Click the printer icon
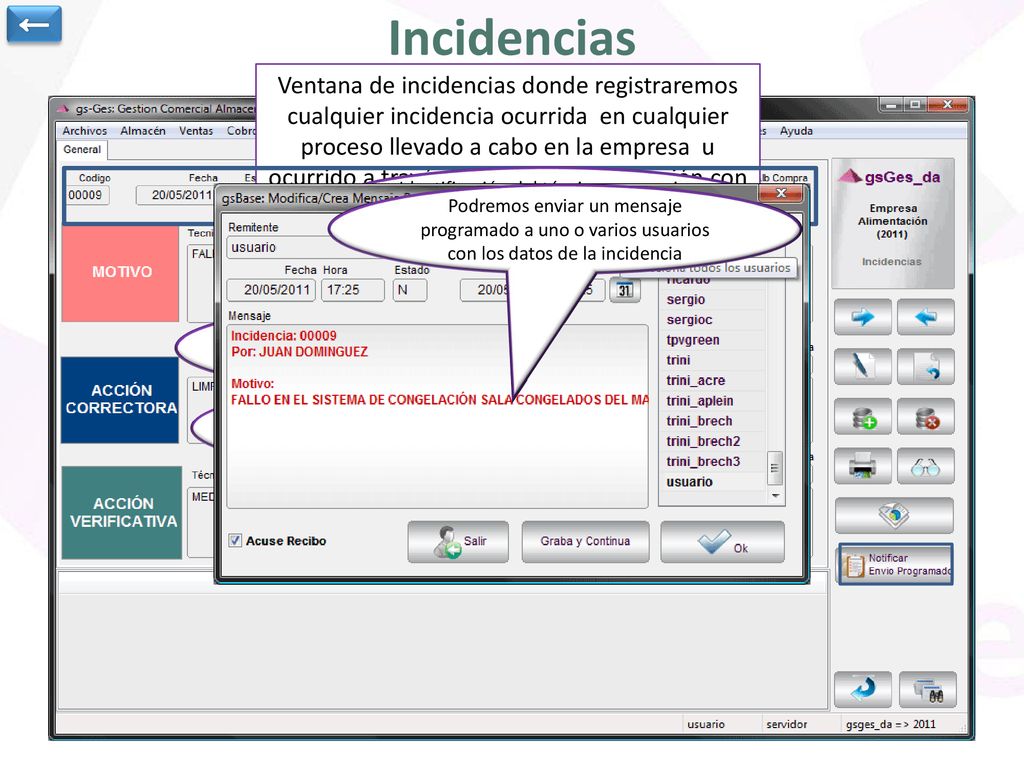 863,466
